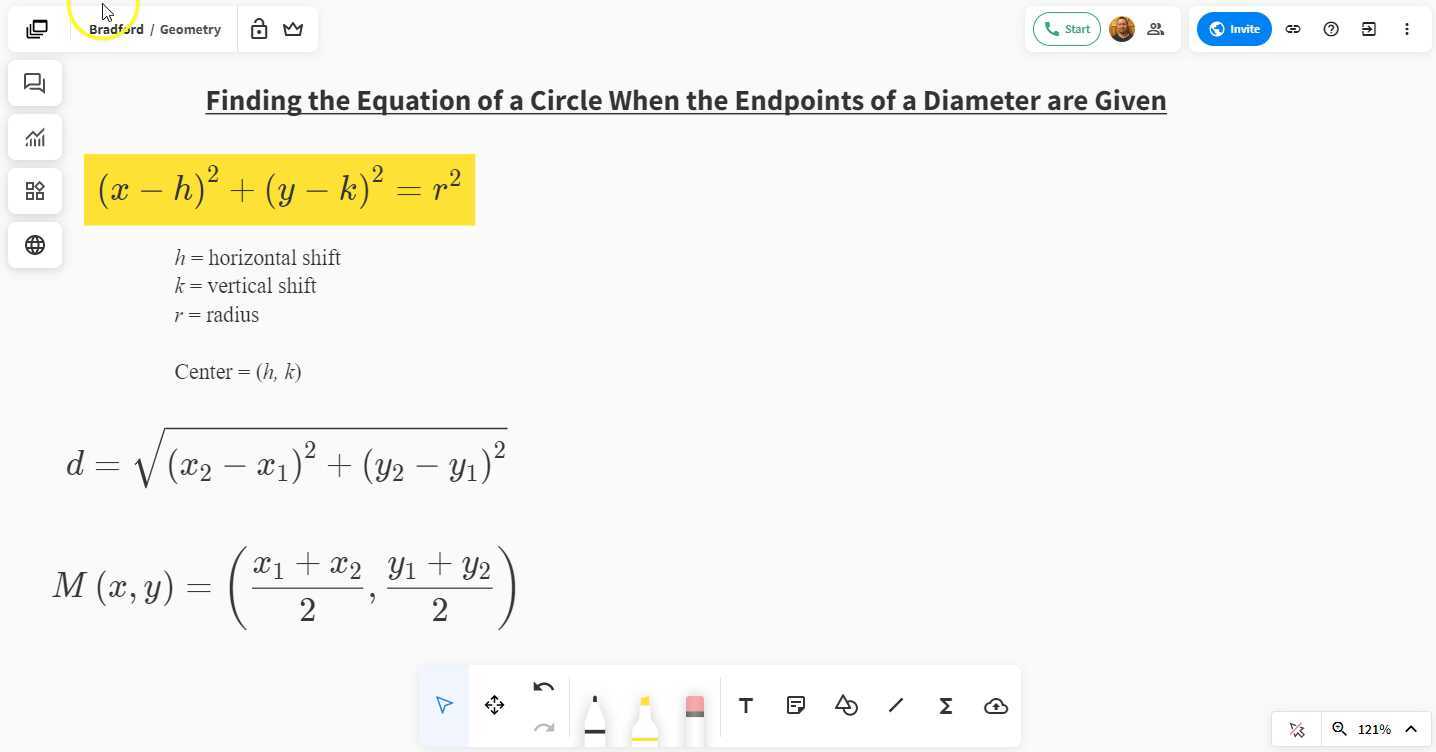
Task: Switch to the Move/Pan tool
Action: 494,705
